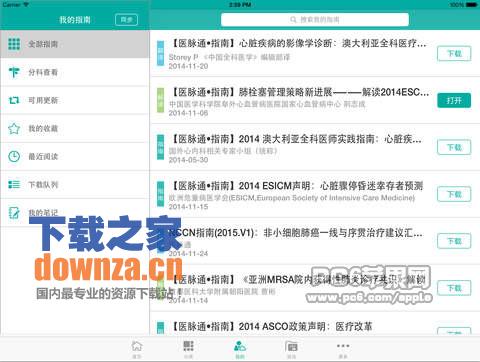Click the list icon beside 下载队列
The image size is (480, 362).
(14, 184)
